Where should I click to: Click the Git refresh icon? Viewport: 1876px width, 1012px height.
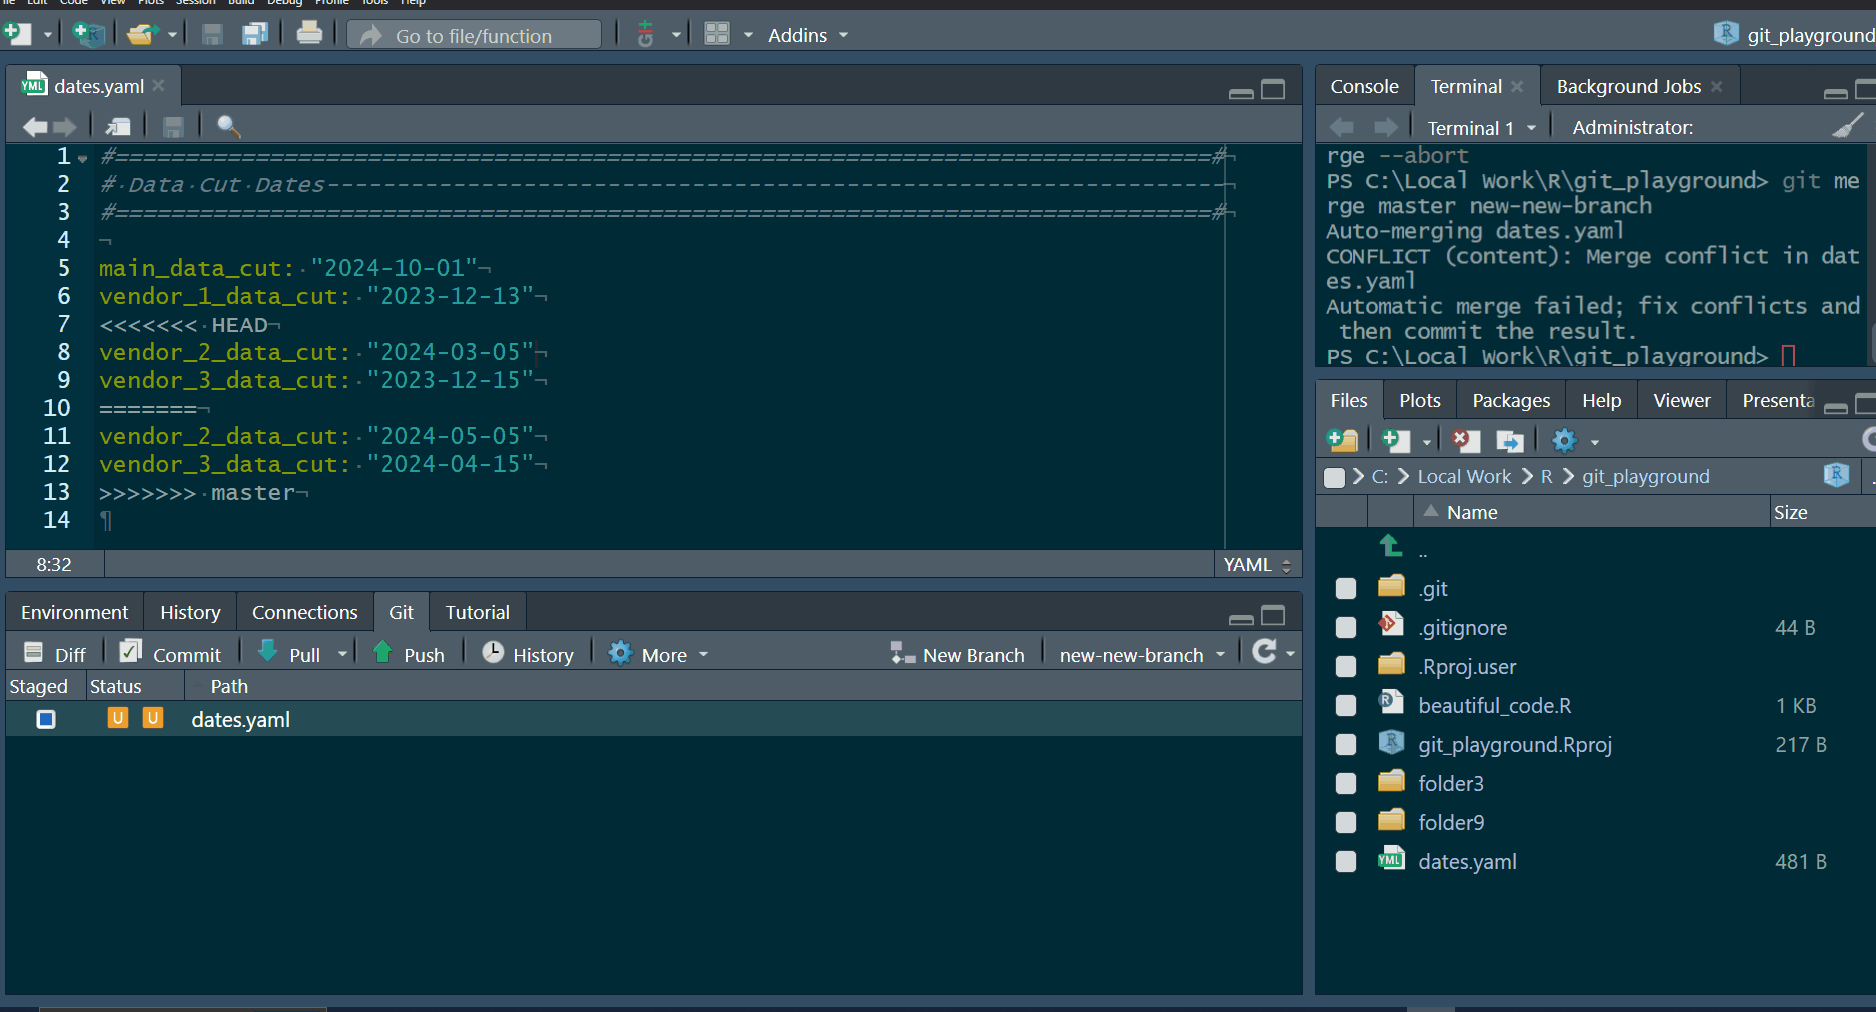pos(1264,652)
